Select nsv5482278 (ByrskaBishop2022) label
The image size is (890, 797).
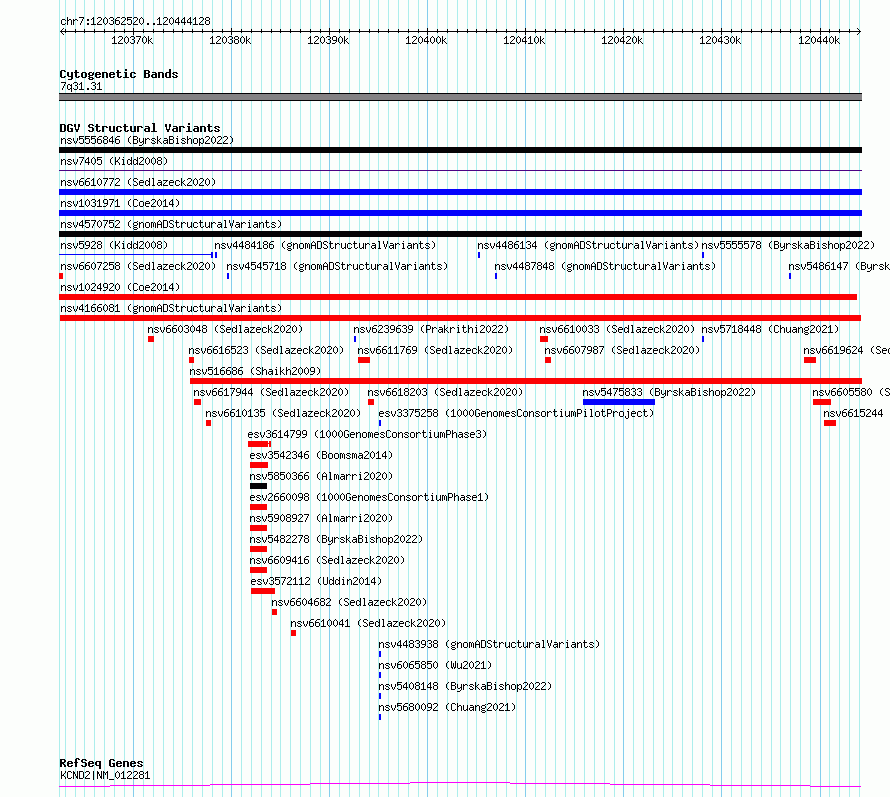[337, 539]
